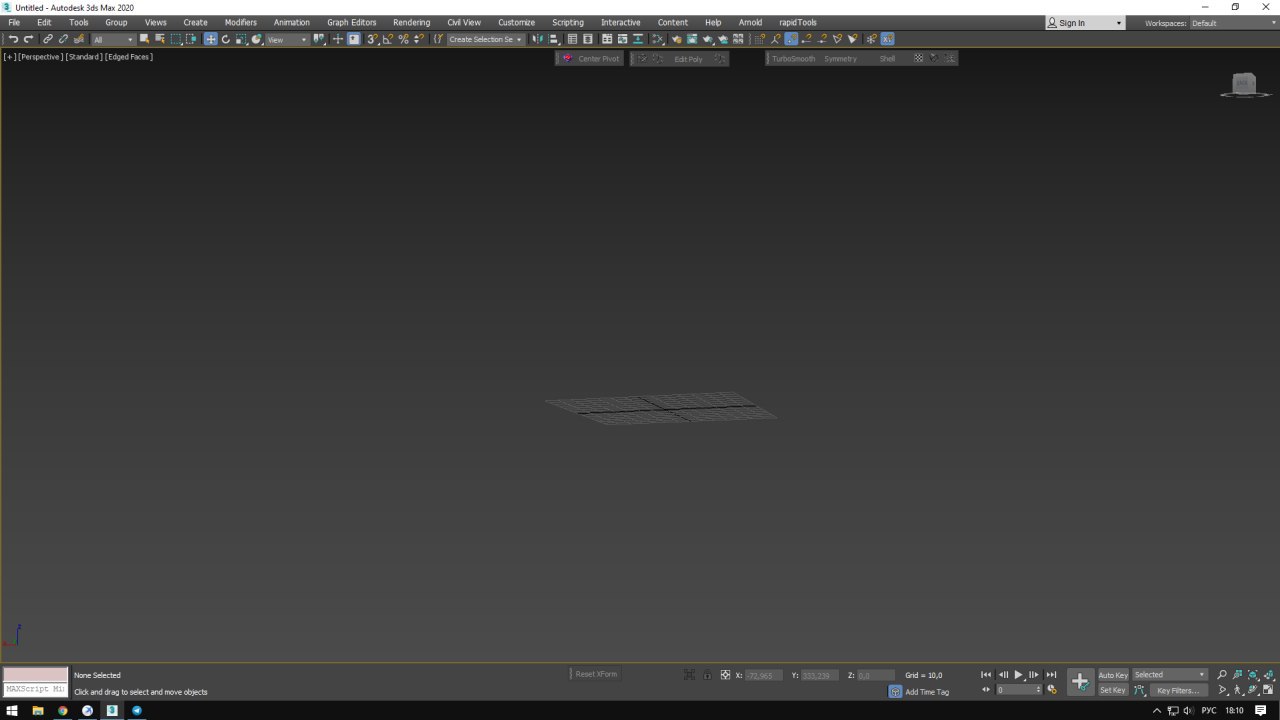Open the Layer Explorer toggle

pyautogui.click(x=588, y=39)
